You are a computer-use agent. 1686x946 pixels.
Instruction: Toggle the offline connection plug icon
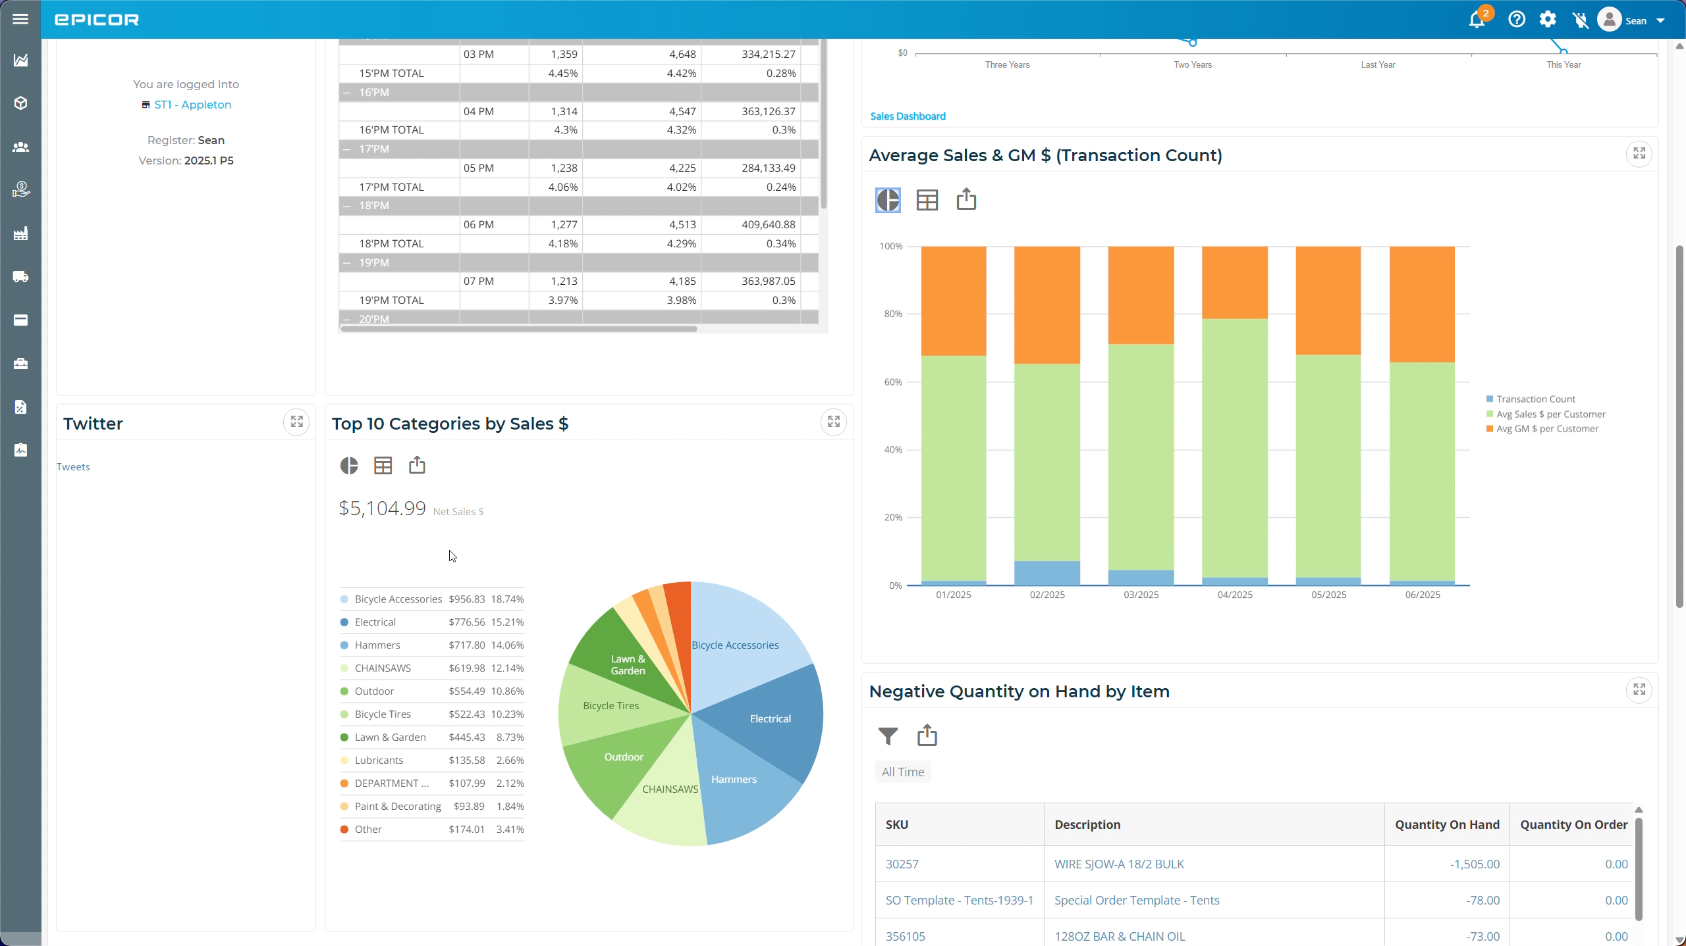[x=1581, y=19]
